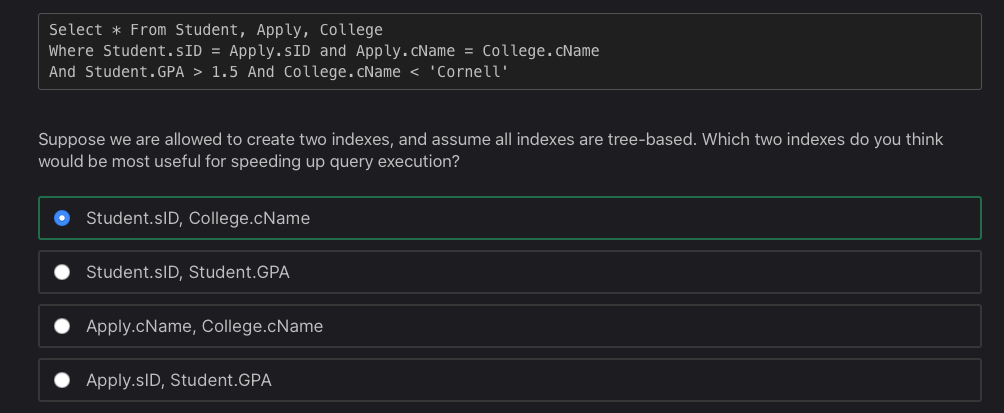
Task: Click the "Student.sID, College.cName" answer label text
Action: coord(197,218)
